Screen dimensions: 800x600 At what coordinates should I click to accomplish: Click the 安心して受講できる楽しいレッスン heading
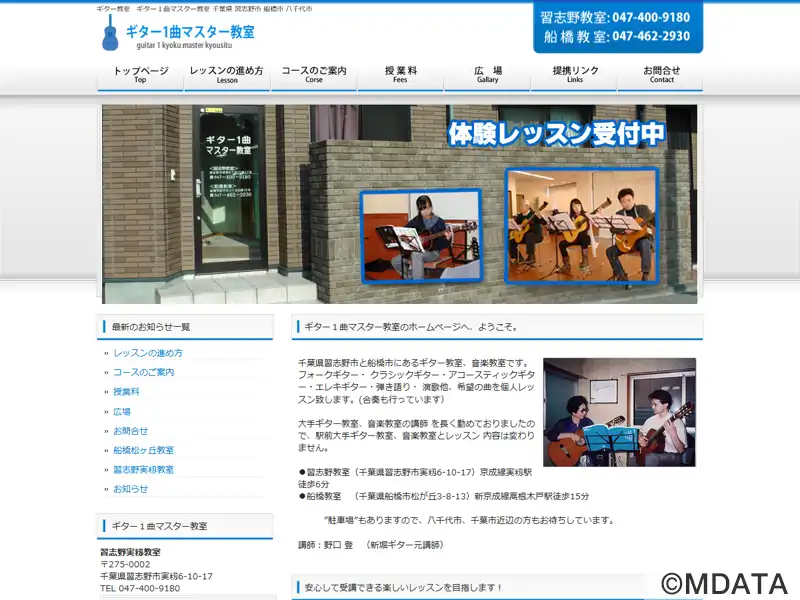pos(403,588)
